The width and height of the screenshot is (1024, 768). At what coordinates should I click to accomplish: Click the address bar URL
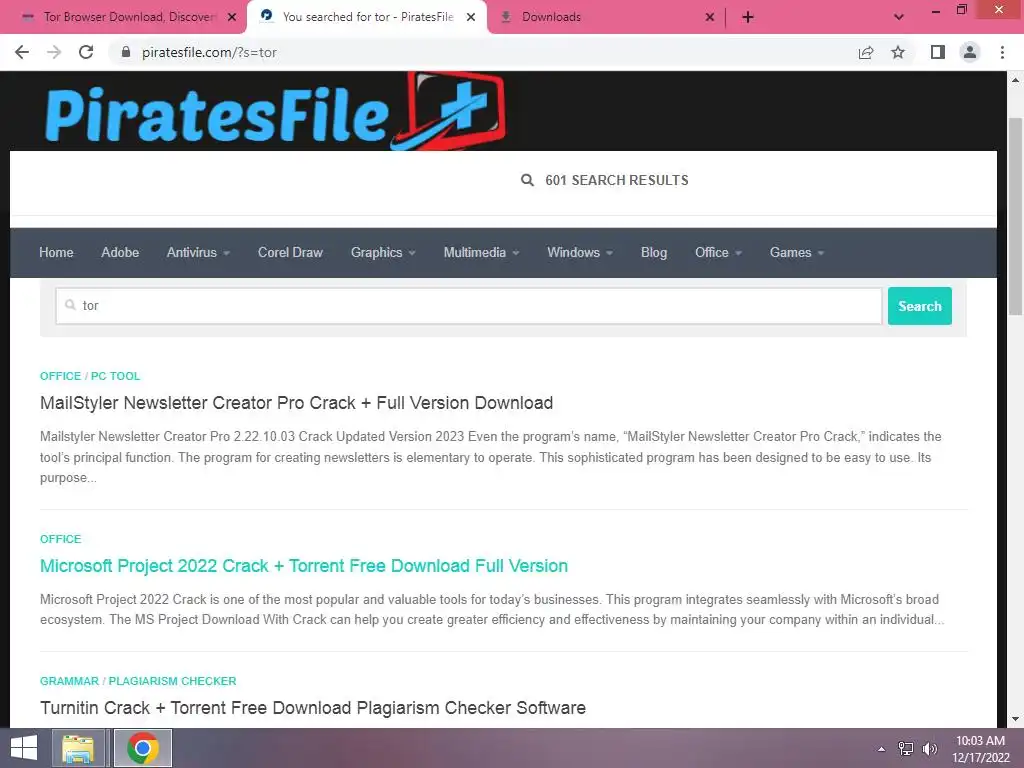tap(209, 52)
